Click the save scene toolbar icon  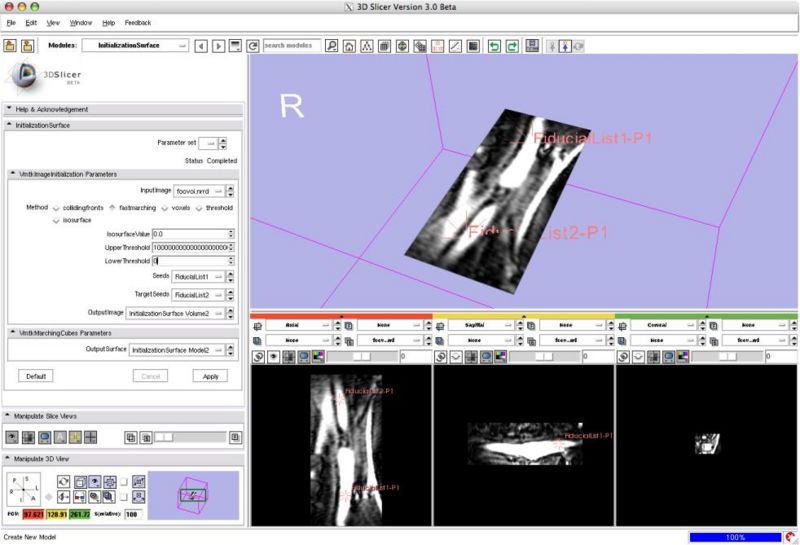coord(28,46)
